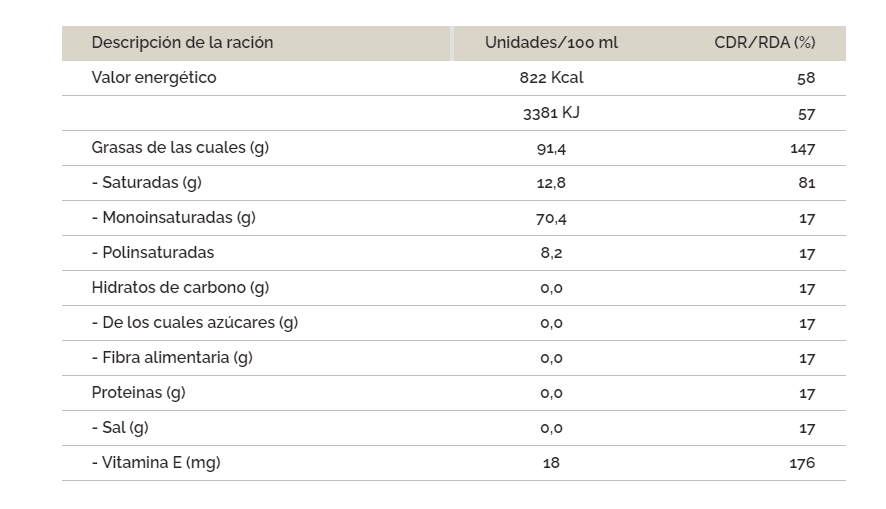This screenshot has width=886, height=509.
Task: Select the '- Fibra alimentaria (g)' row label
Action: click(x=171, y=358)
